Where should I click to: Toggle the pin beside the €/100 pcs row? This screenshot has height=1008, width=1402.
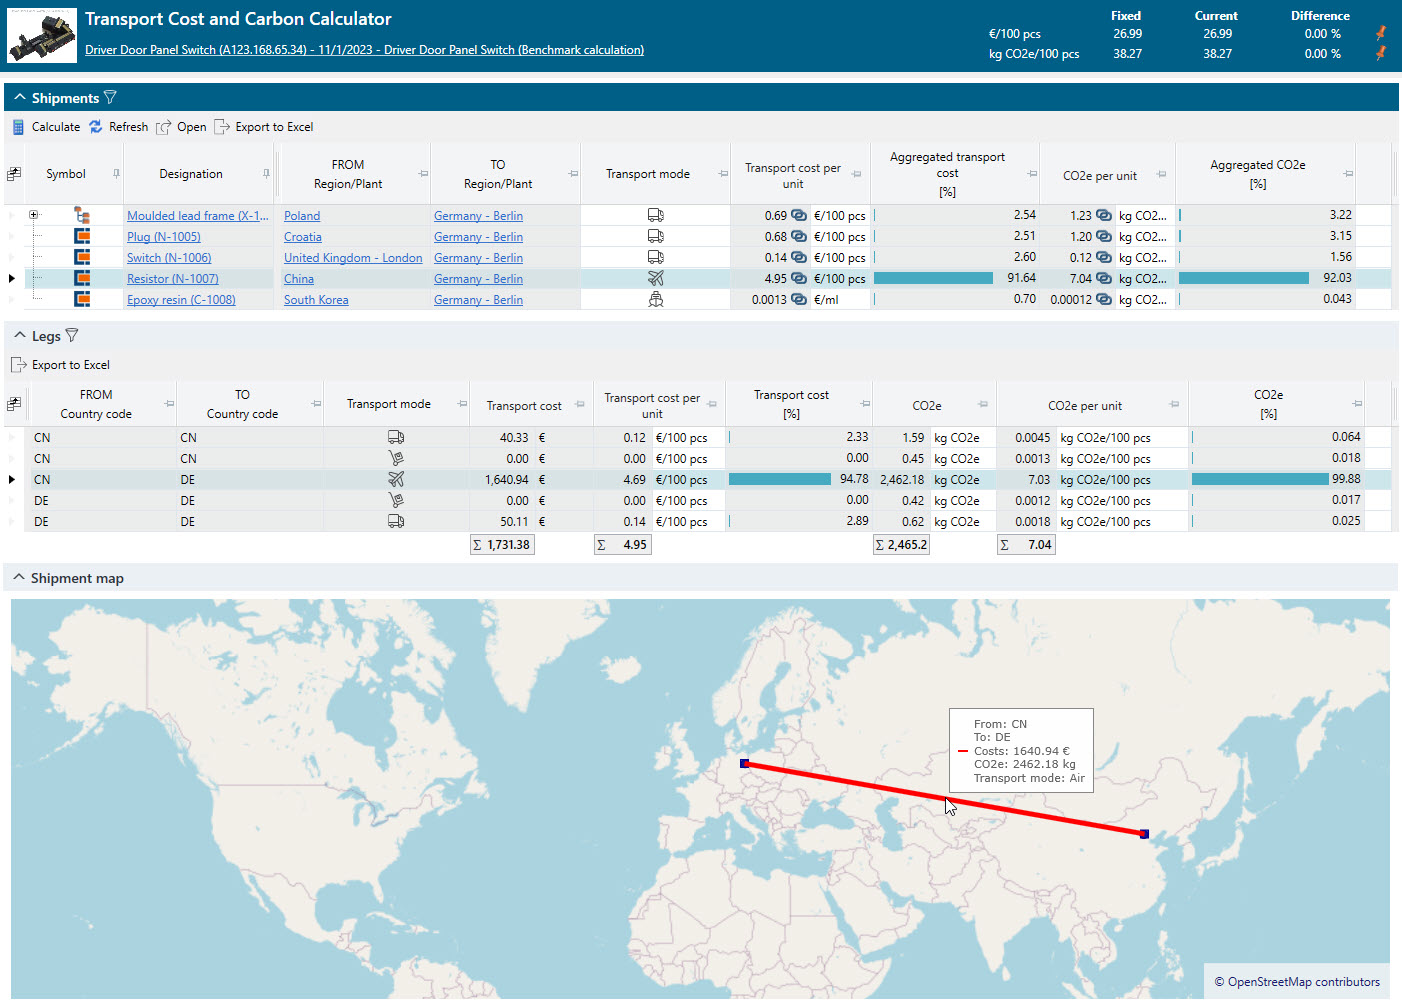point(1381,33)
